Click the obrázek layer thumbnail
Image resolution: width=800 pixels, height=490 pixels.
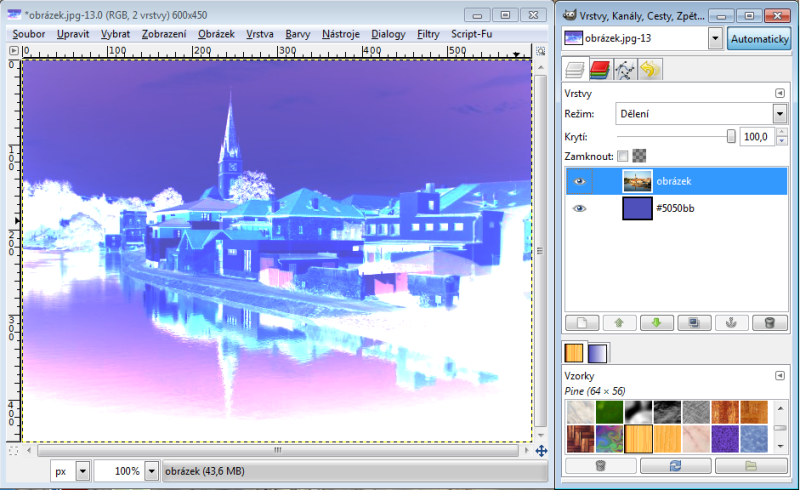637,181
